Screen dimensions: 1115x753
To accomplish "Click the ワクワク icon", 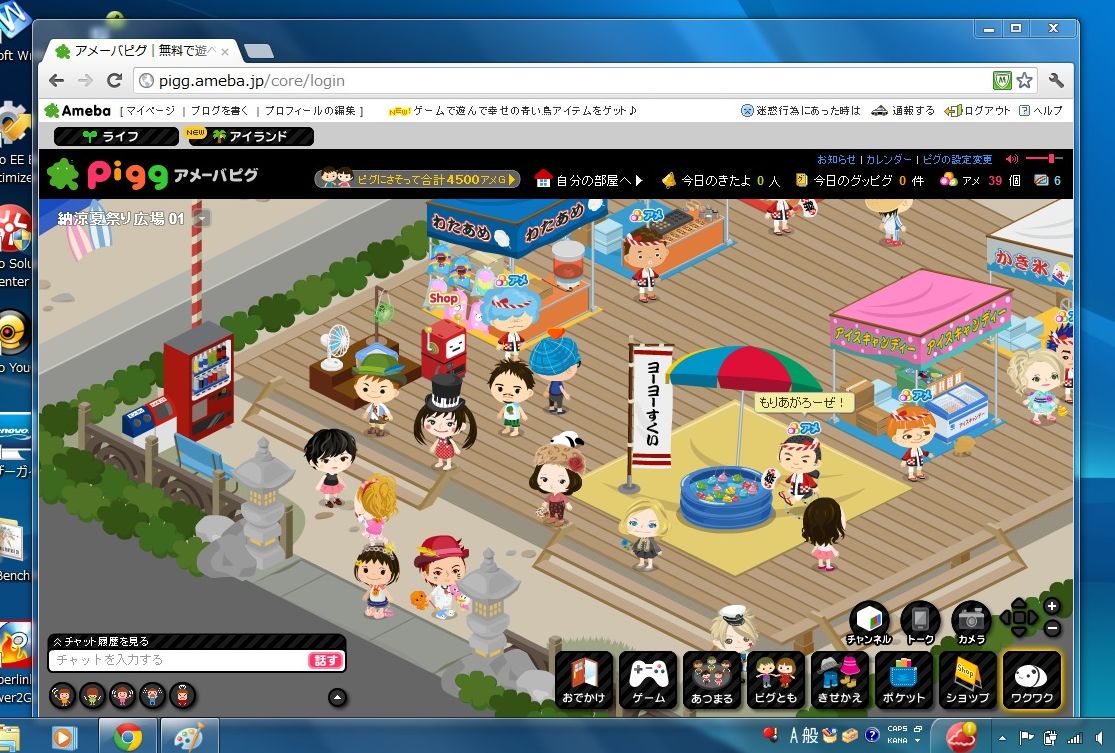I will click(1032, 680).
